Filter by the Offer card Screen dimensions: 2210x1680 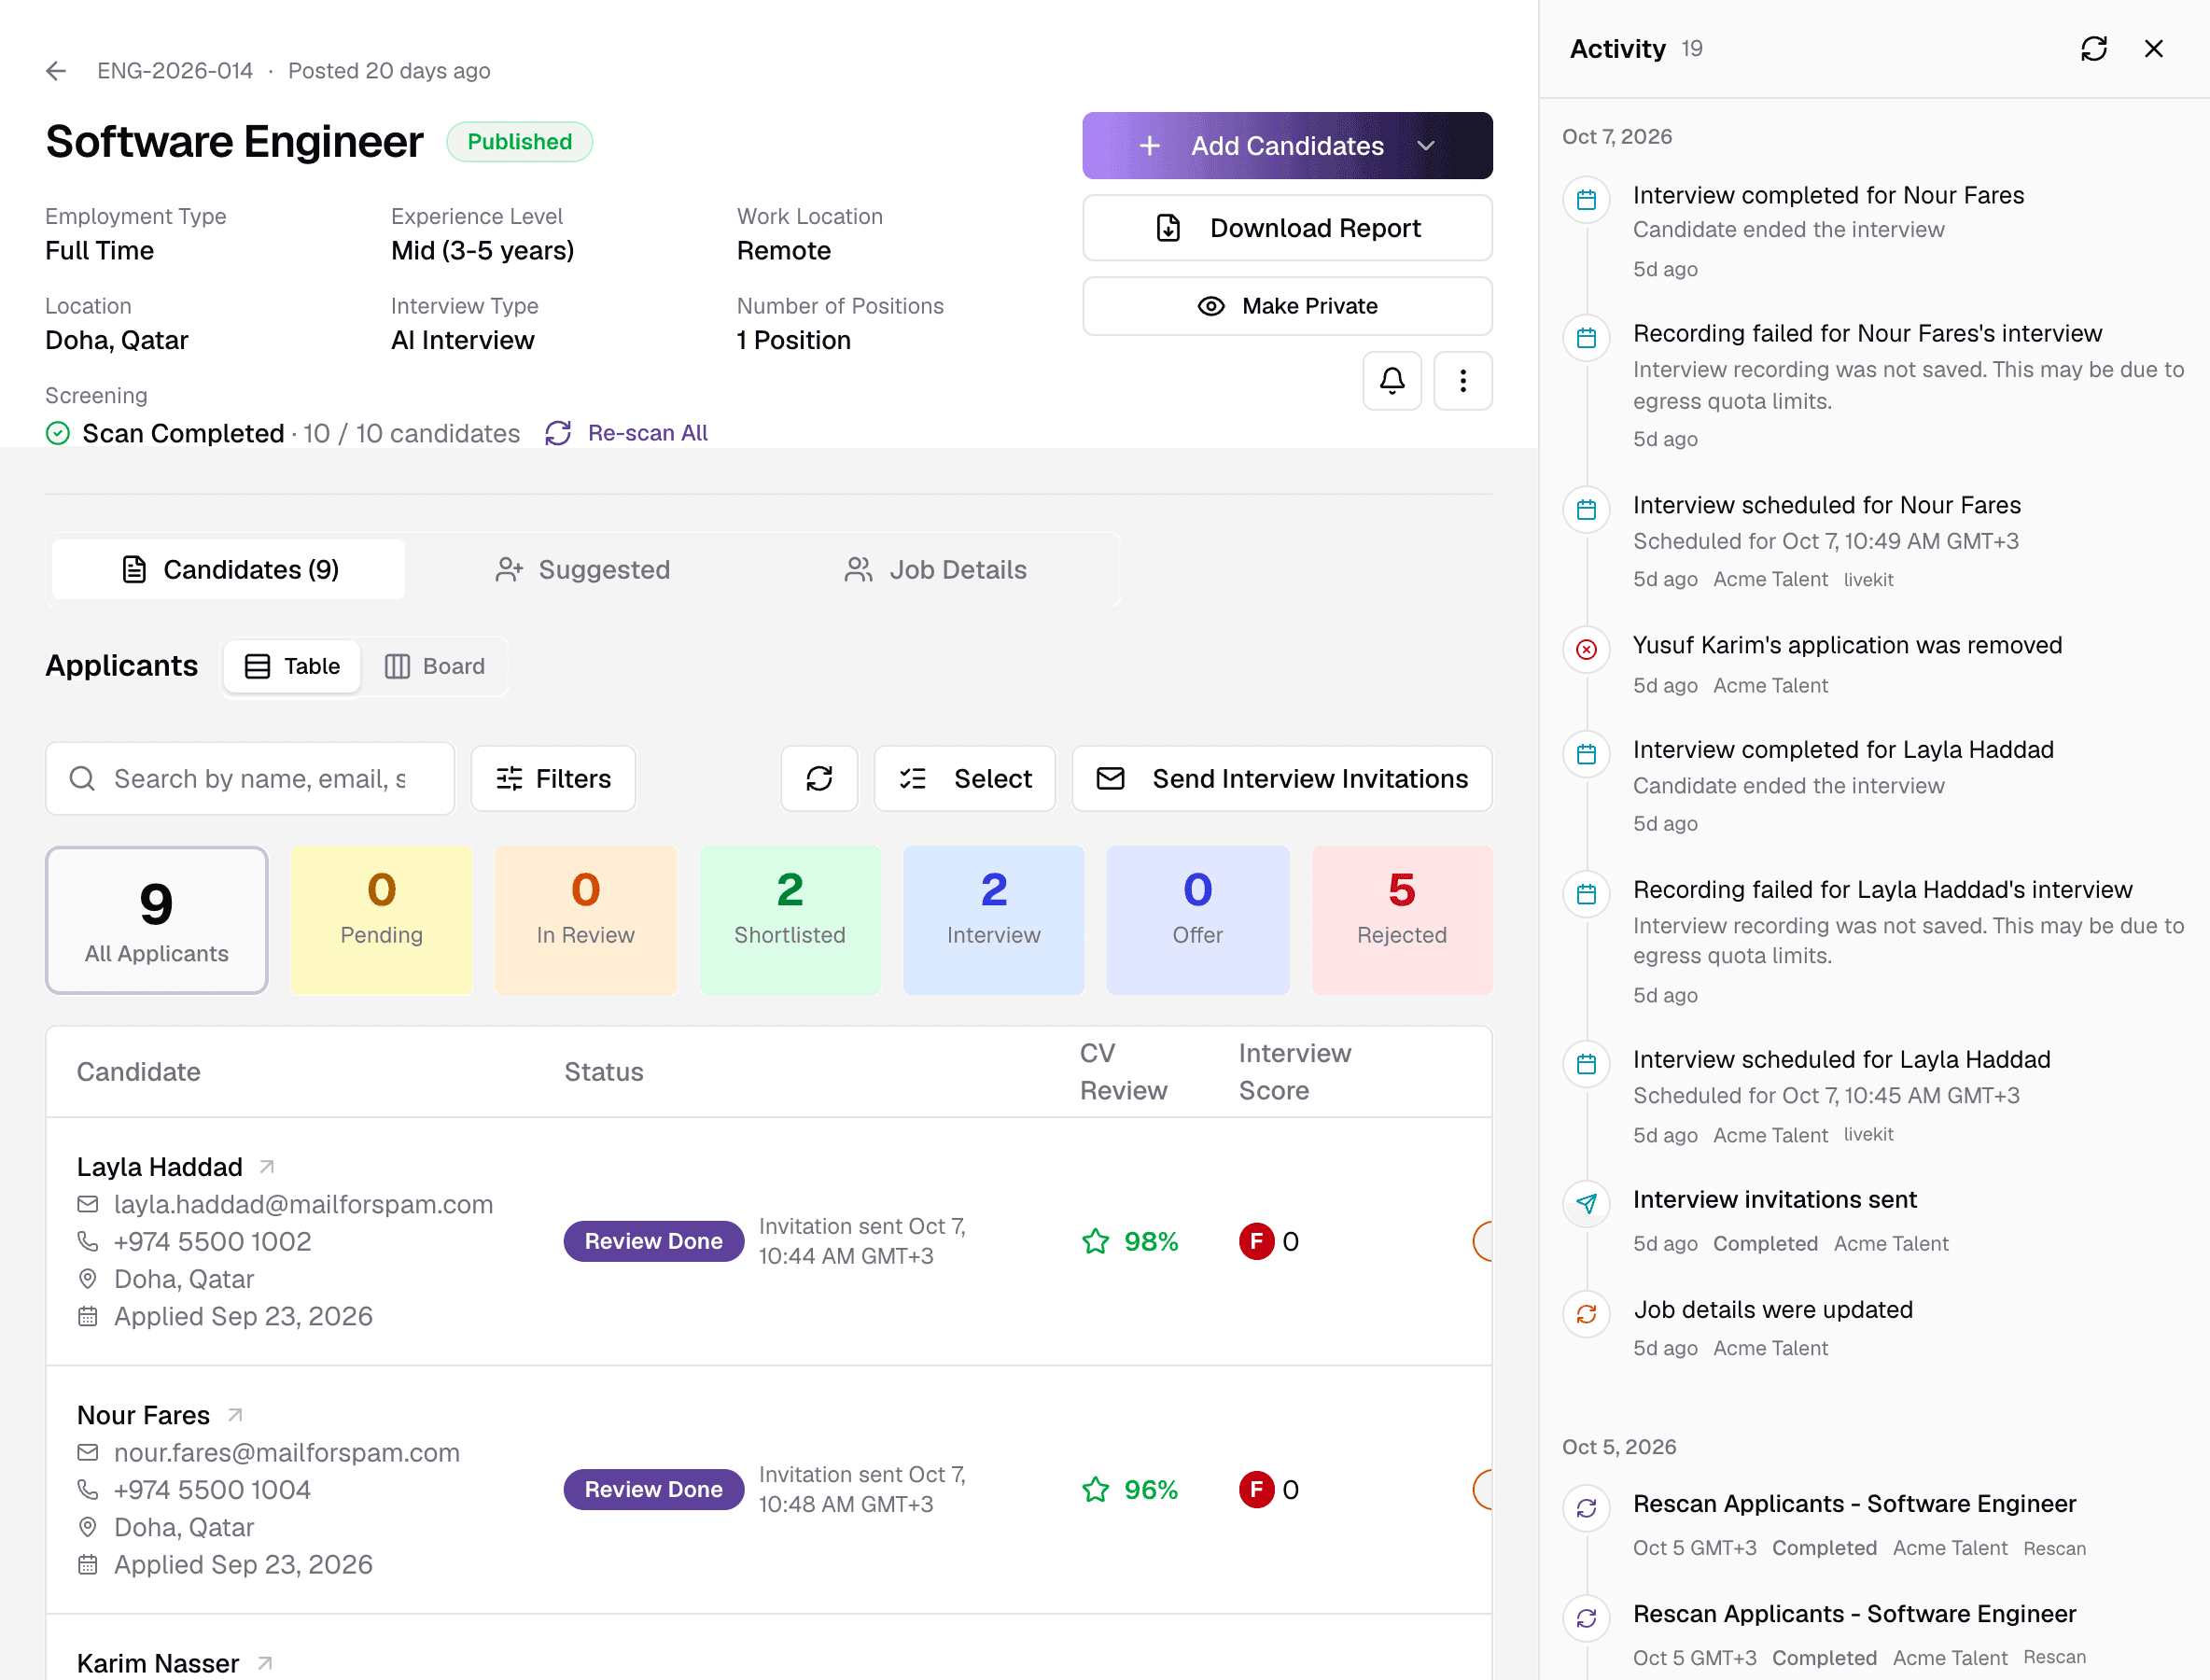tap(1198, 920)
